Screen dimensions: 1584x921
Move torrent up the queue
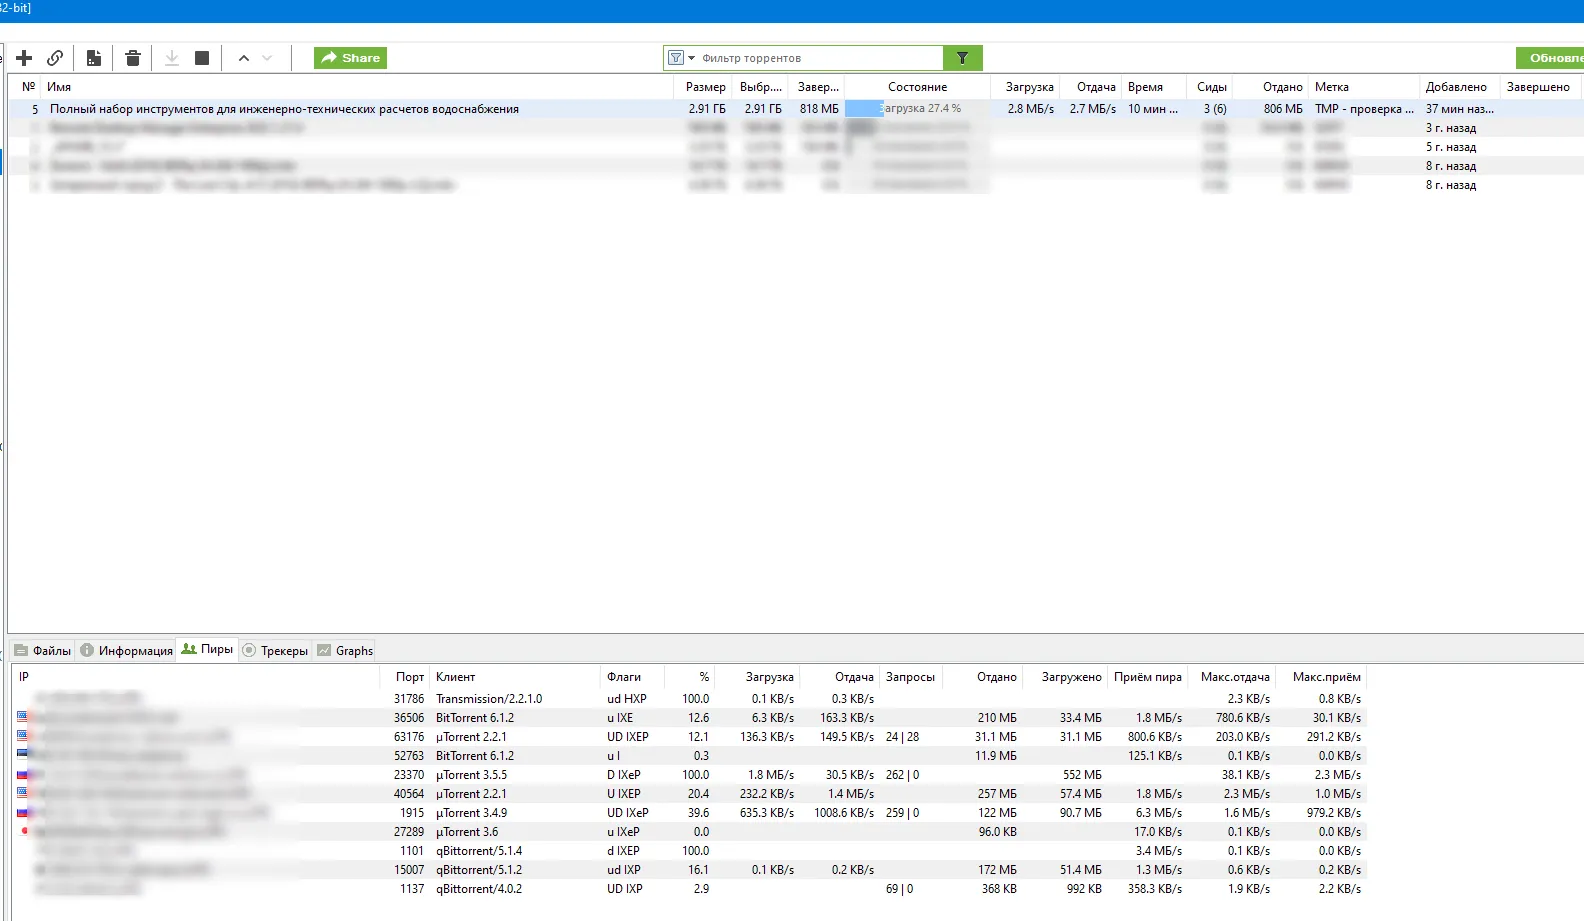coord(243,58)
